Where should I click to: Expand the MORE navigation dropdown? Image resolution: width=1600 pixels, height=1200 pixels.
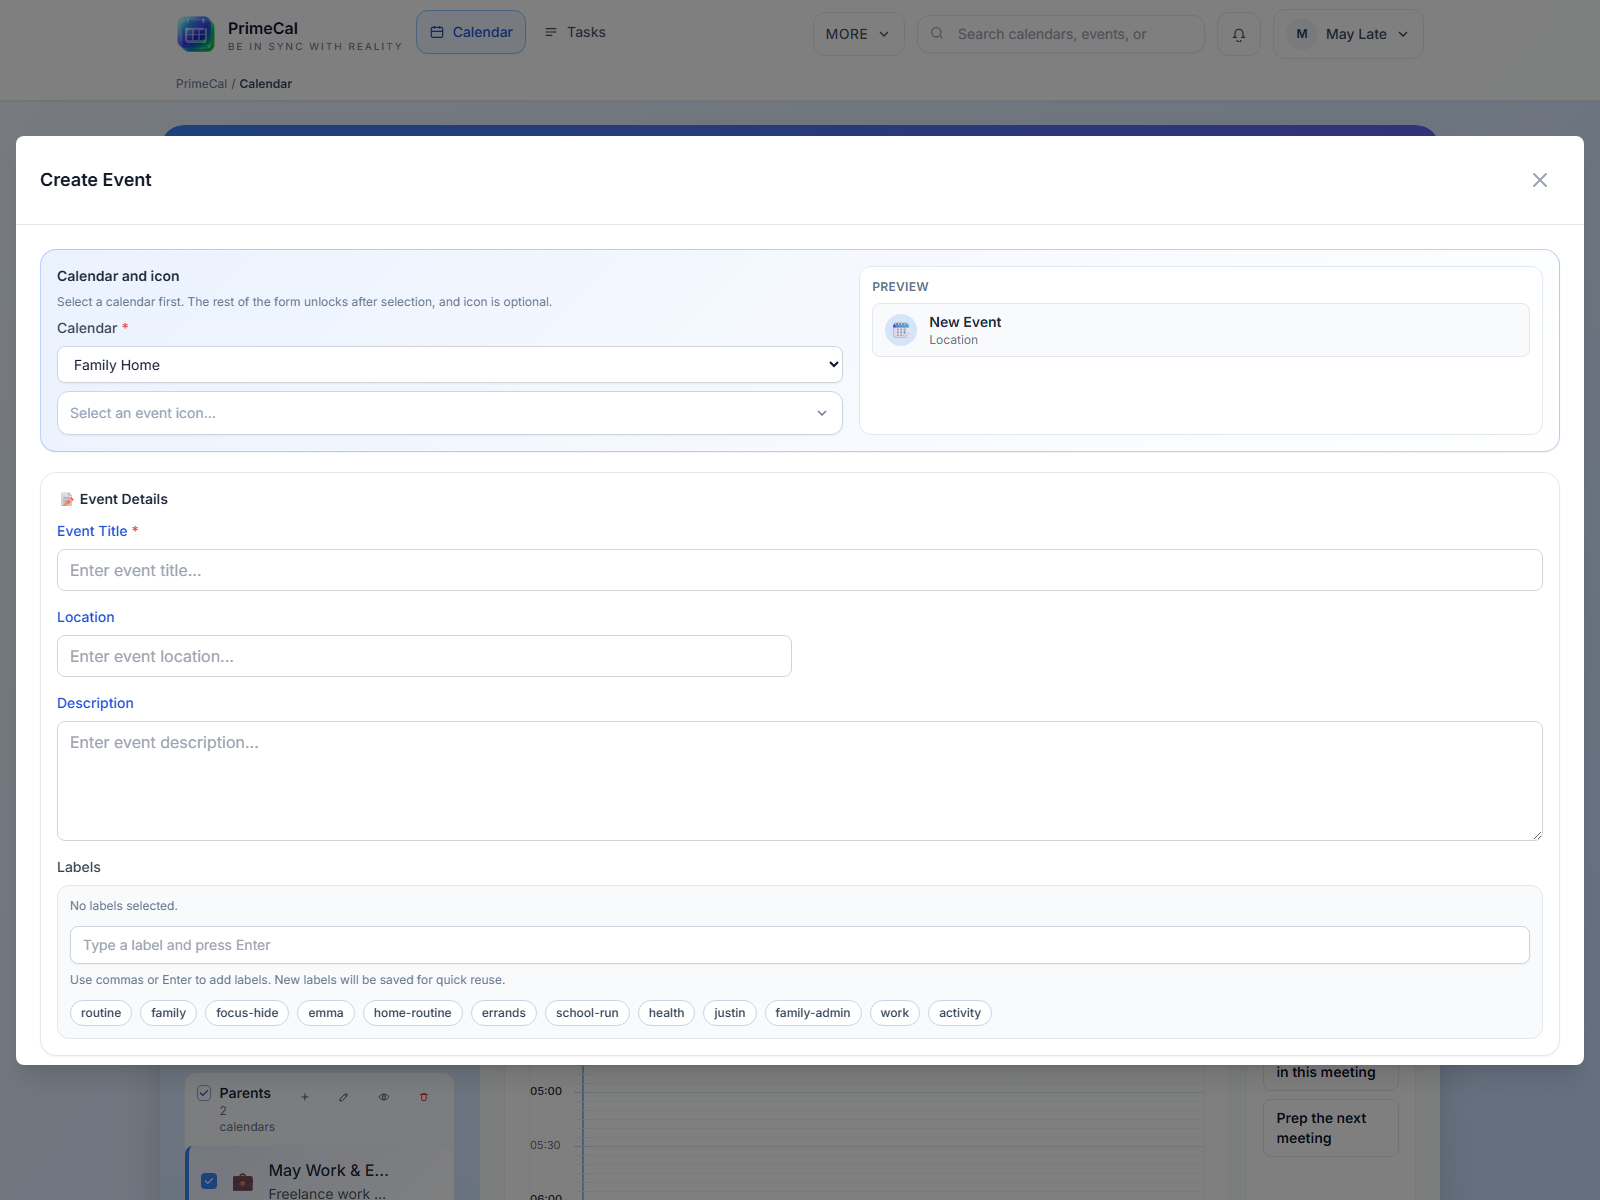[857, 33]
